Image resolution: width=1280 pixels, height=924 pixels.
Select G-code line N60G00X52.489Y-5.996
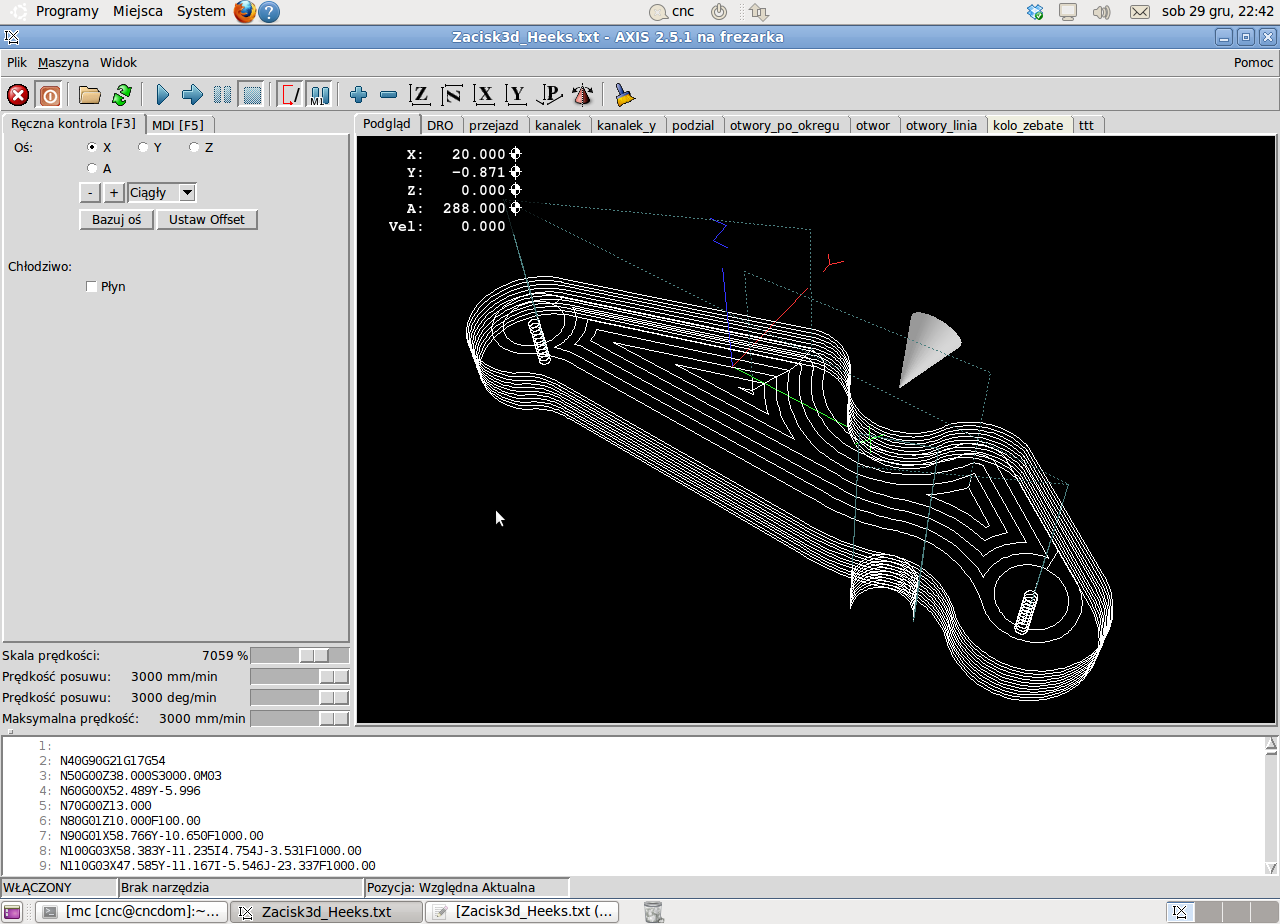[x=130, y=791]
